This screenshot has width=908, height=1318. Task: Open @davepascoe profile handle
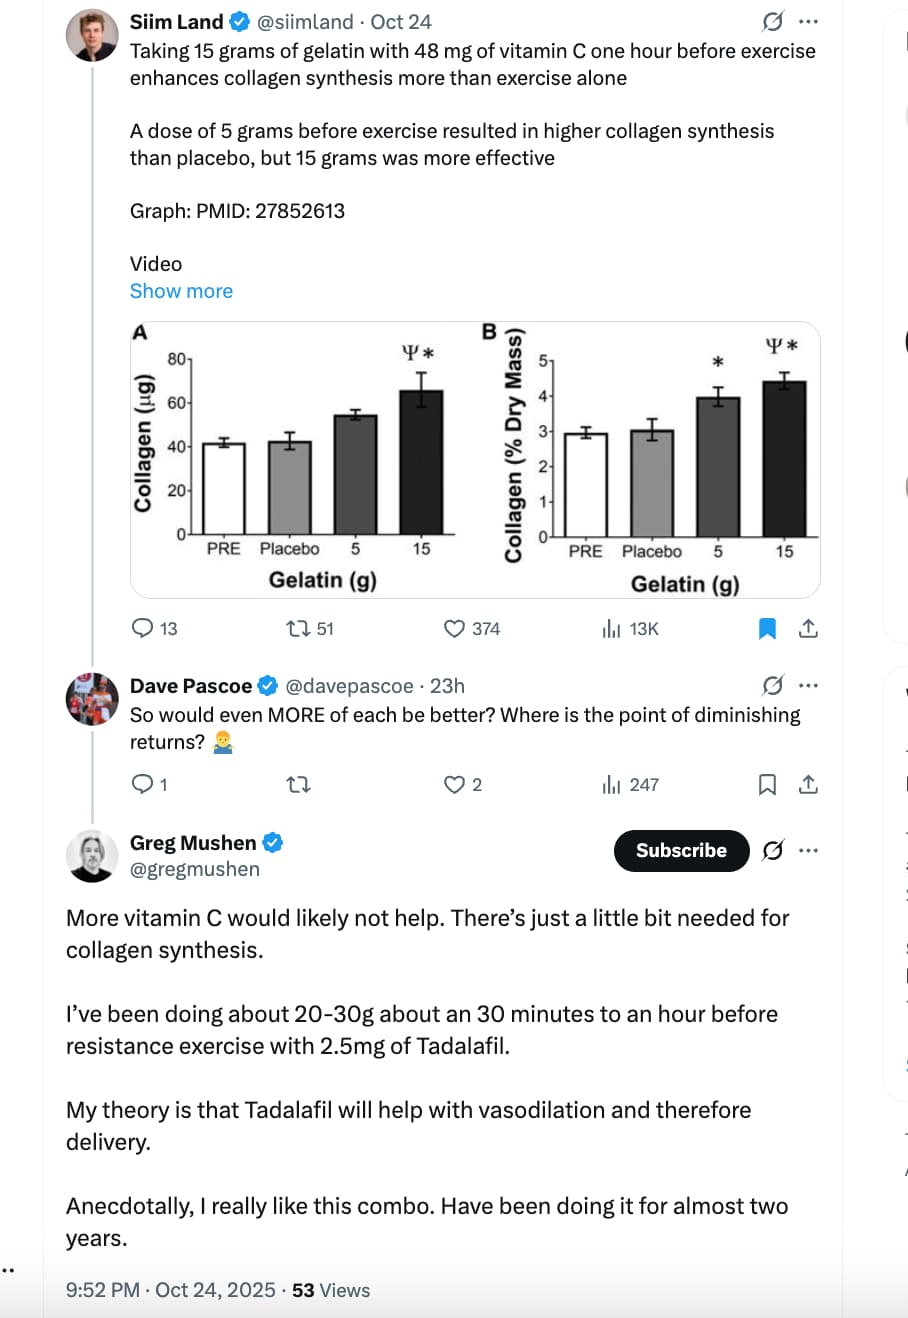pos(349,686)
